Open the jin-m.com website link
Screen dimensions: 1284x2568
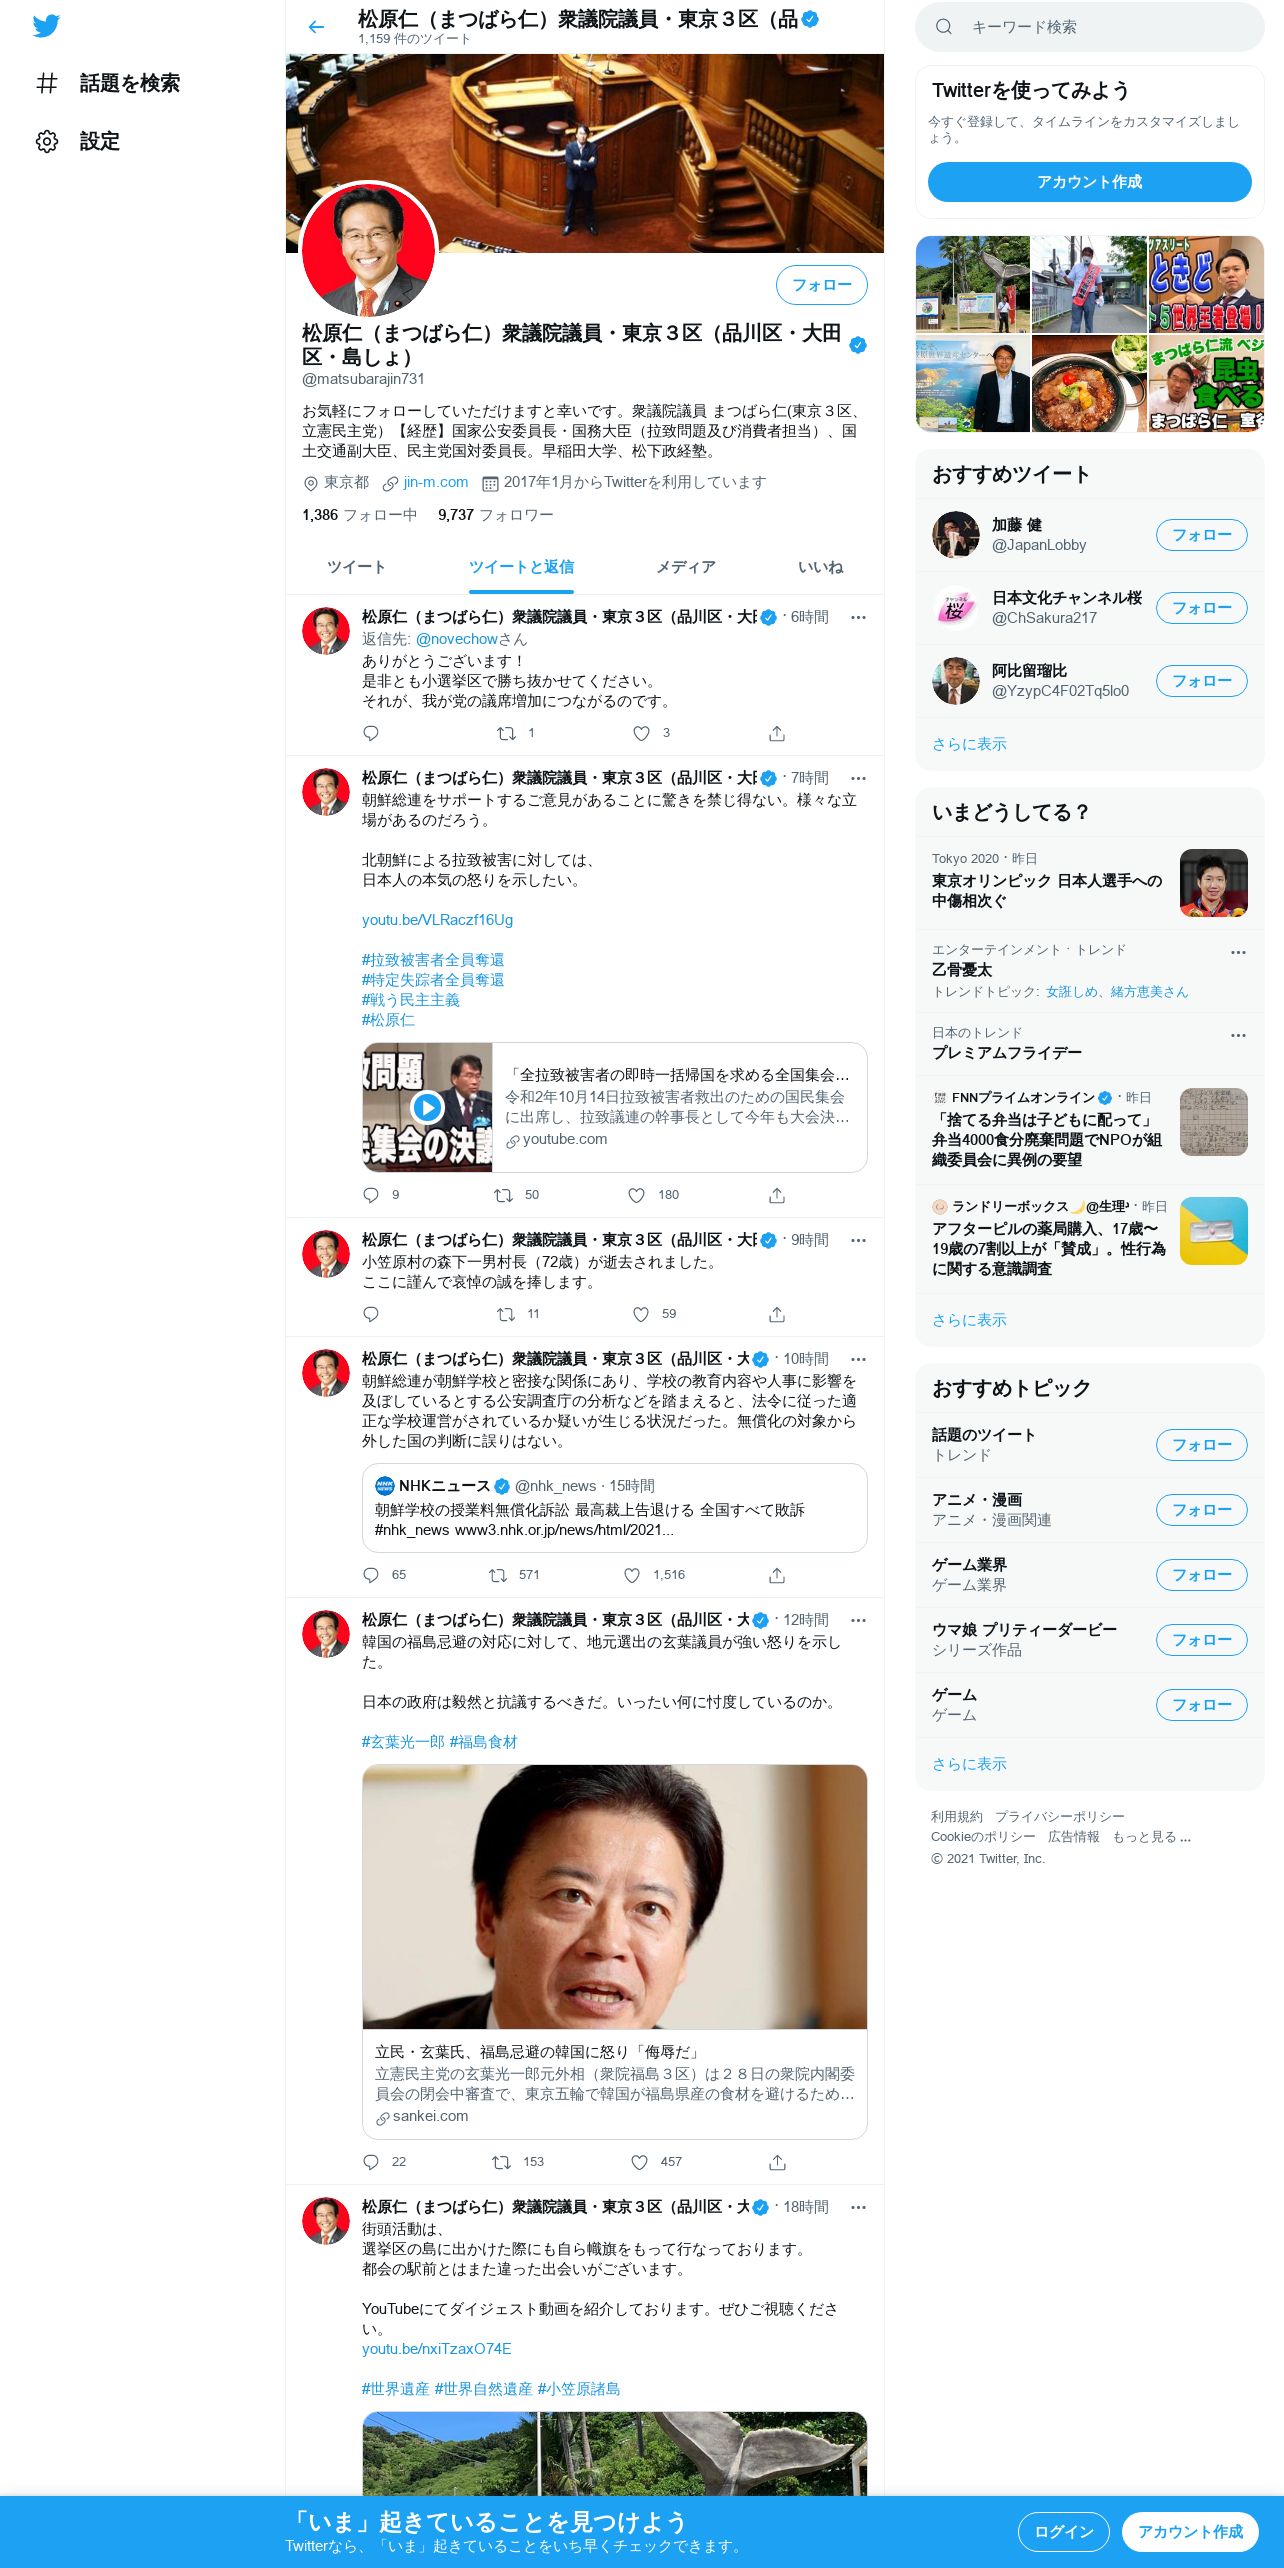(x=435, y=482)
